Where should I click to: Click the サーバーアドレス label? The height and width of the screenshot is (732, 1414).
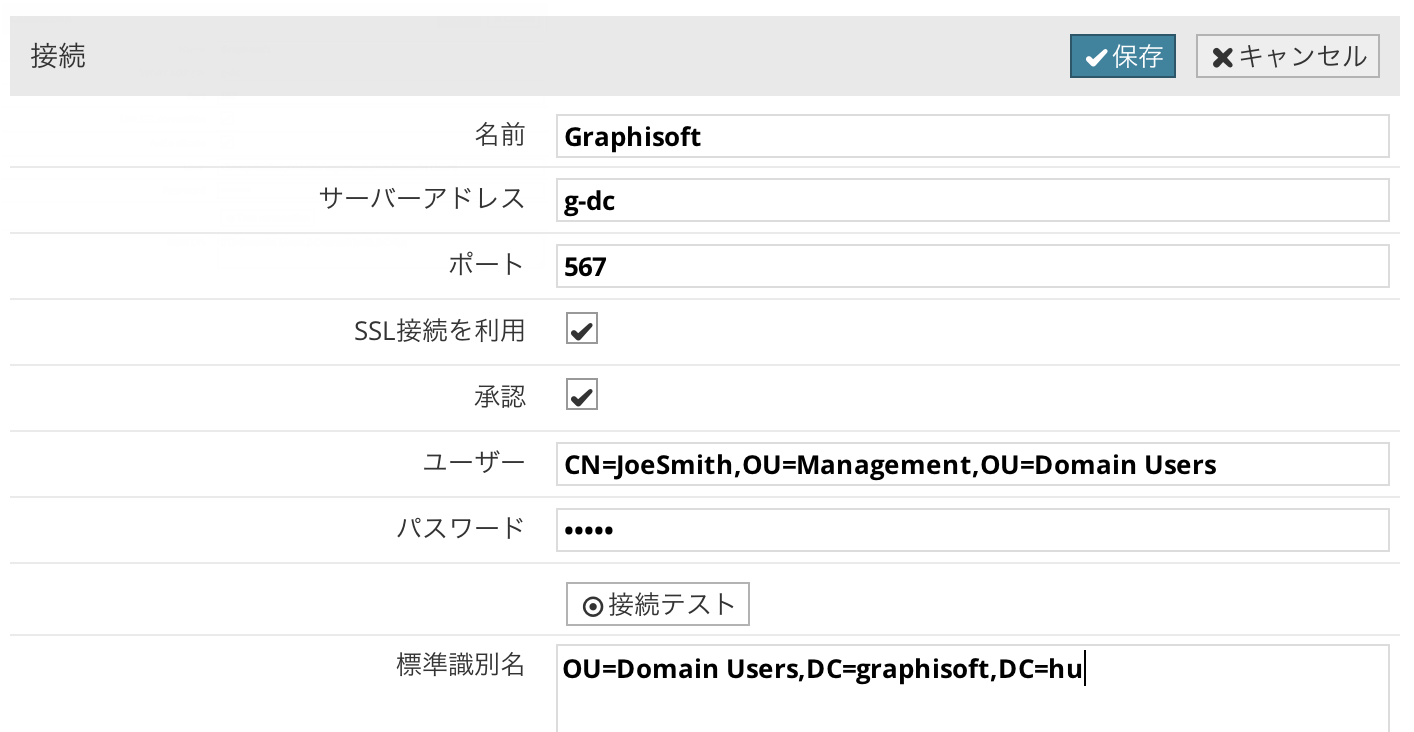(x=421, y=198)
